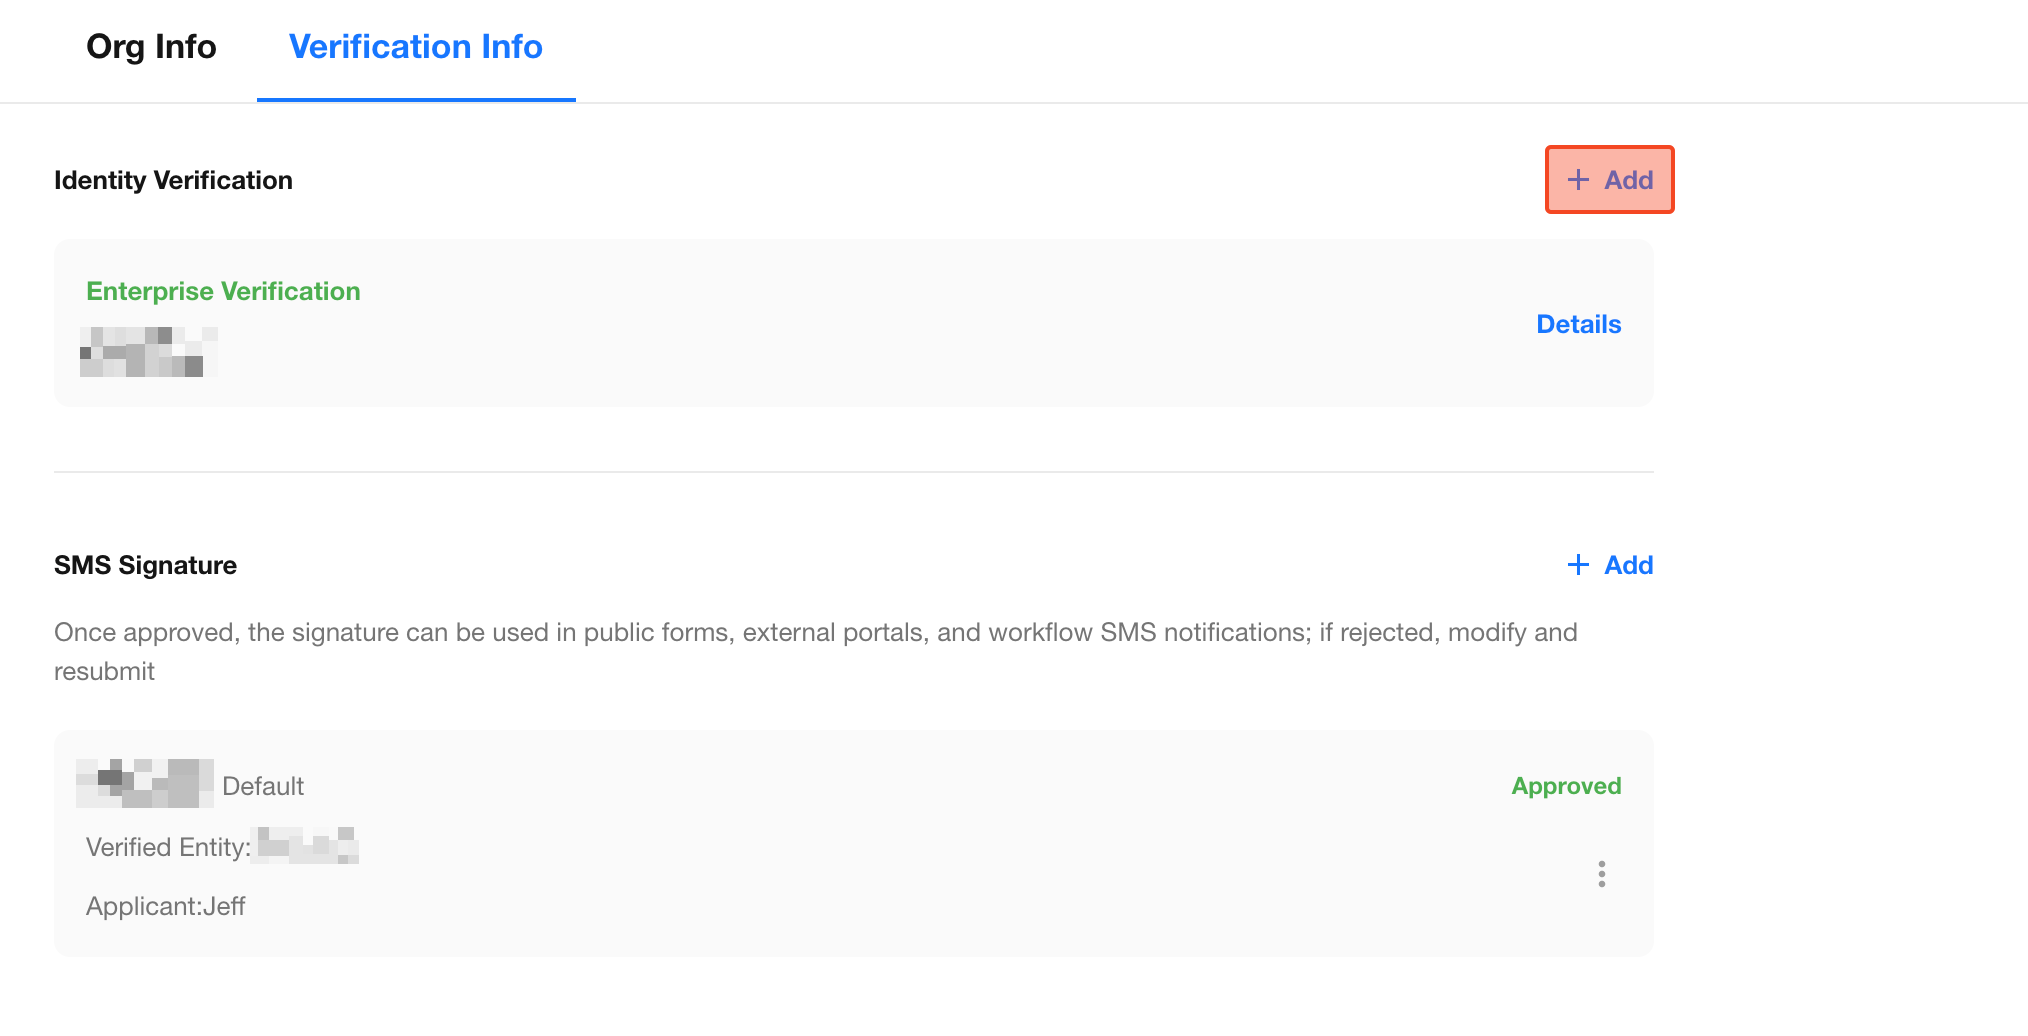Open the three-dot menu for SMS signature
This screenshot has height=1036, width=2028.
point(1601,874)
